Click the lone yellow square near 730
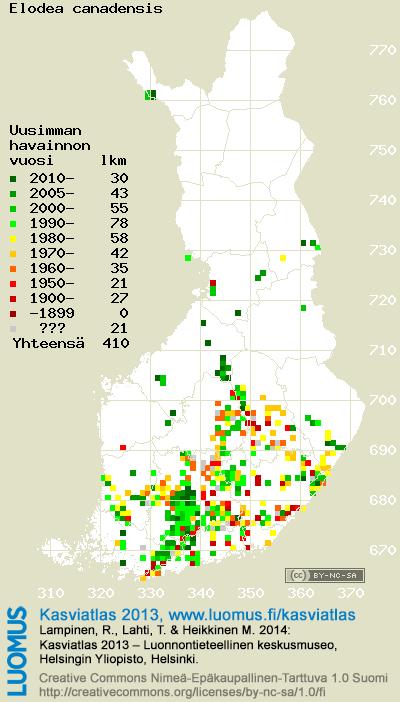The width and height of the screenshot is (400, 702). pyautogui.click(x=283, y=258)
